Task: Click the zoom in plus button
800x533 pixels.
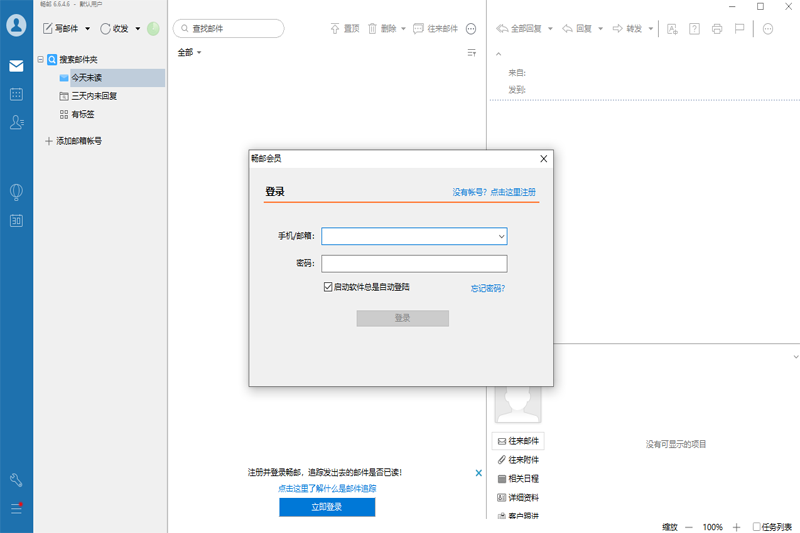Action: [x=737, y=526]
